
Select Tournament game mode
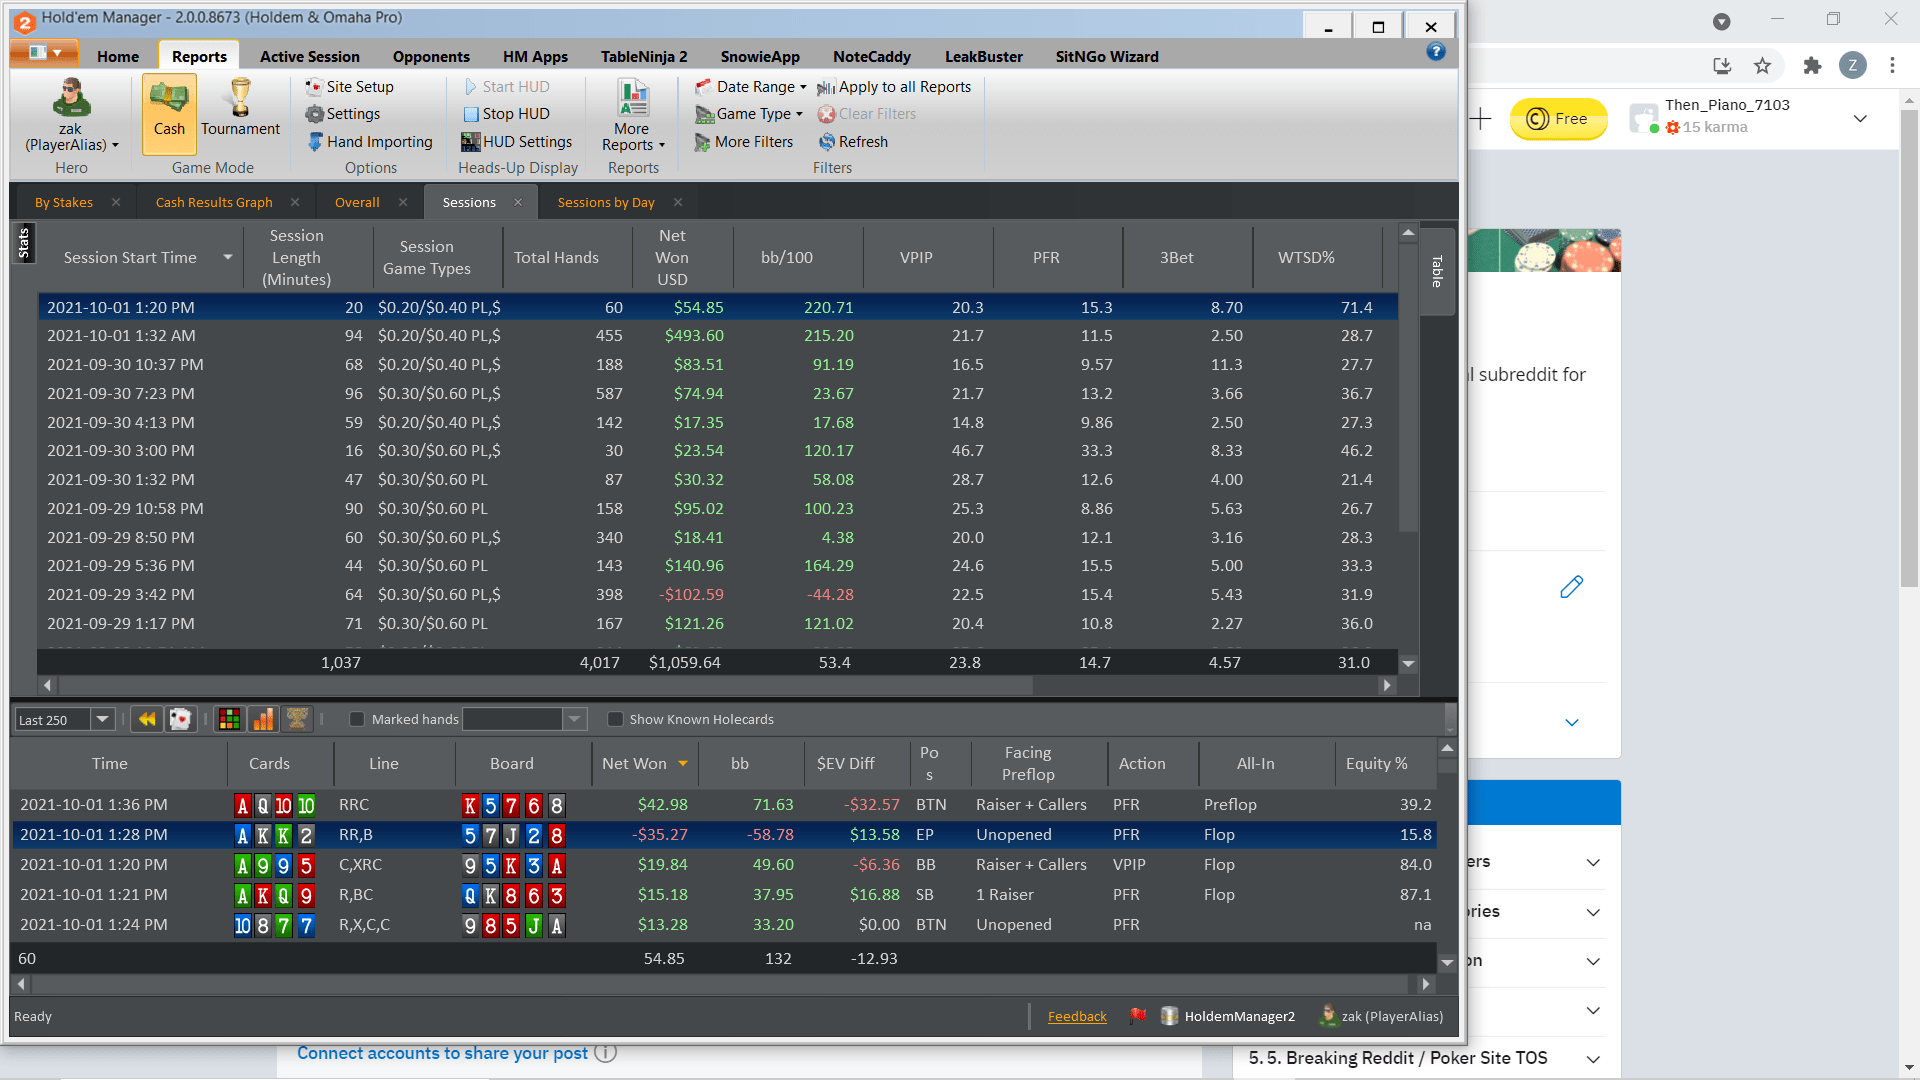[240, 111]
